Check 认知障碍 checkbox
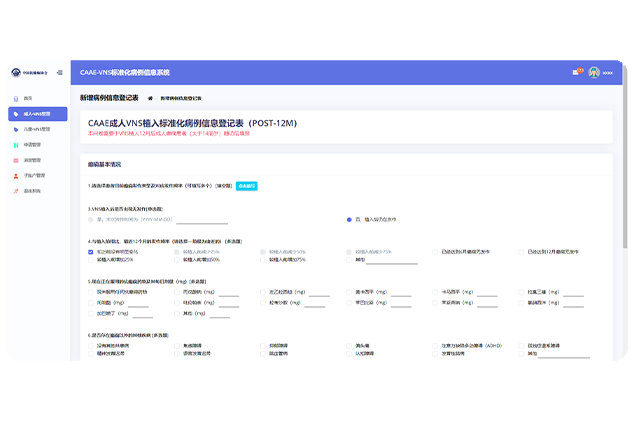This screenshot has height=421, width=633. tap(349, 354)
